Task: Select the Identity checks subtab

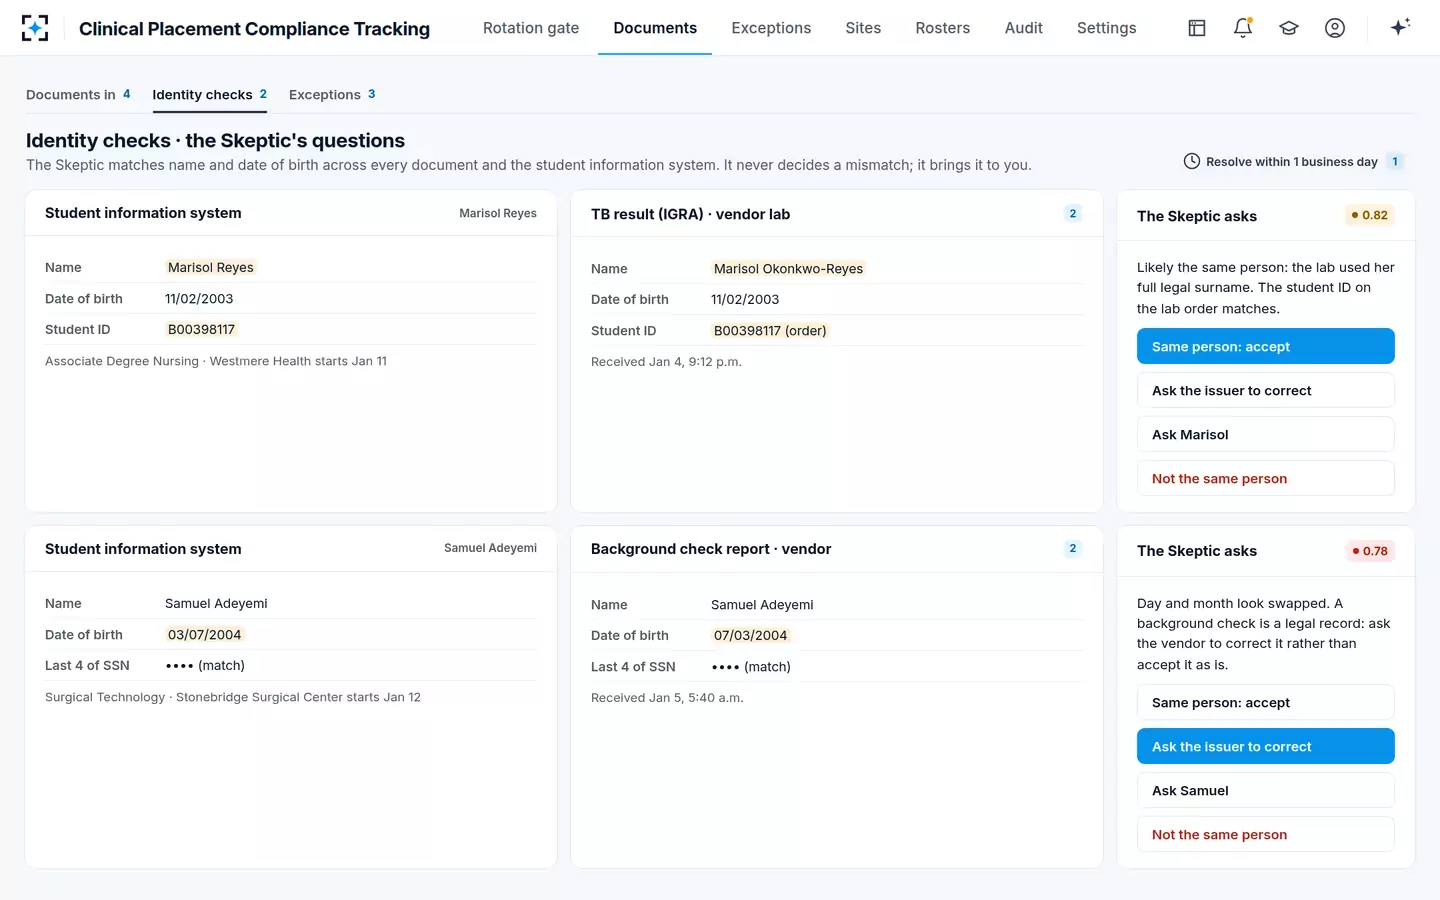Action: coord(209,94)
